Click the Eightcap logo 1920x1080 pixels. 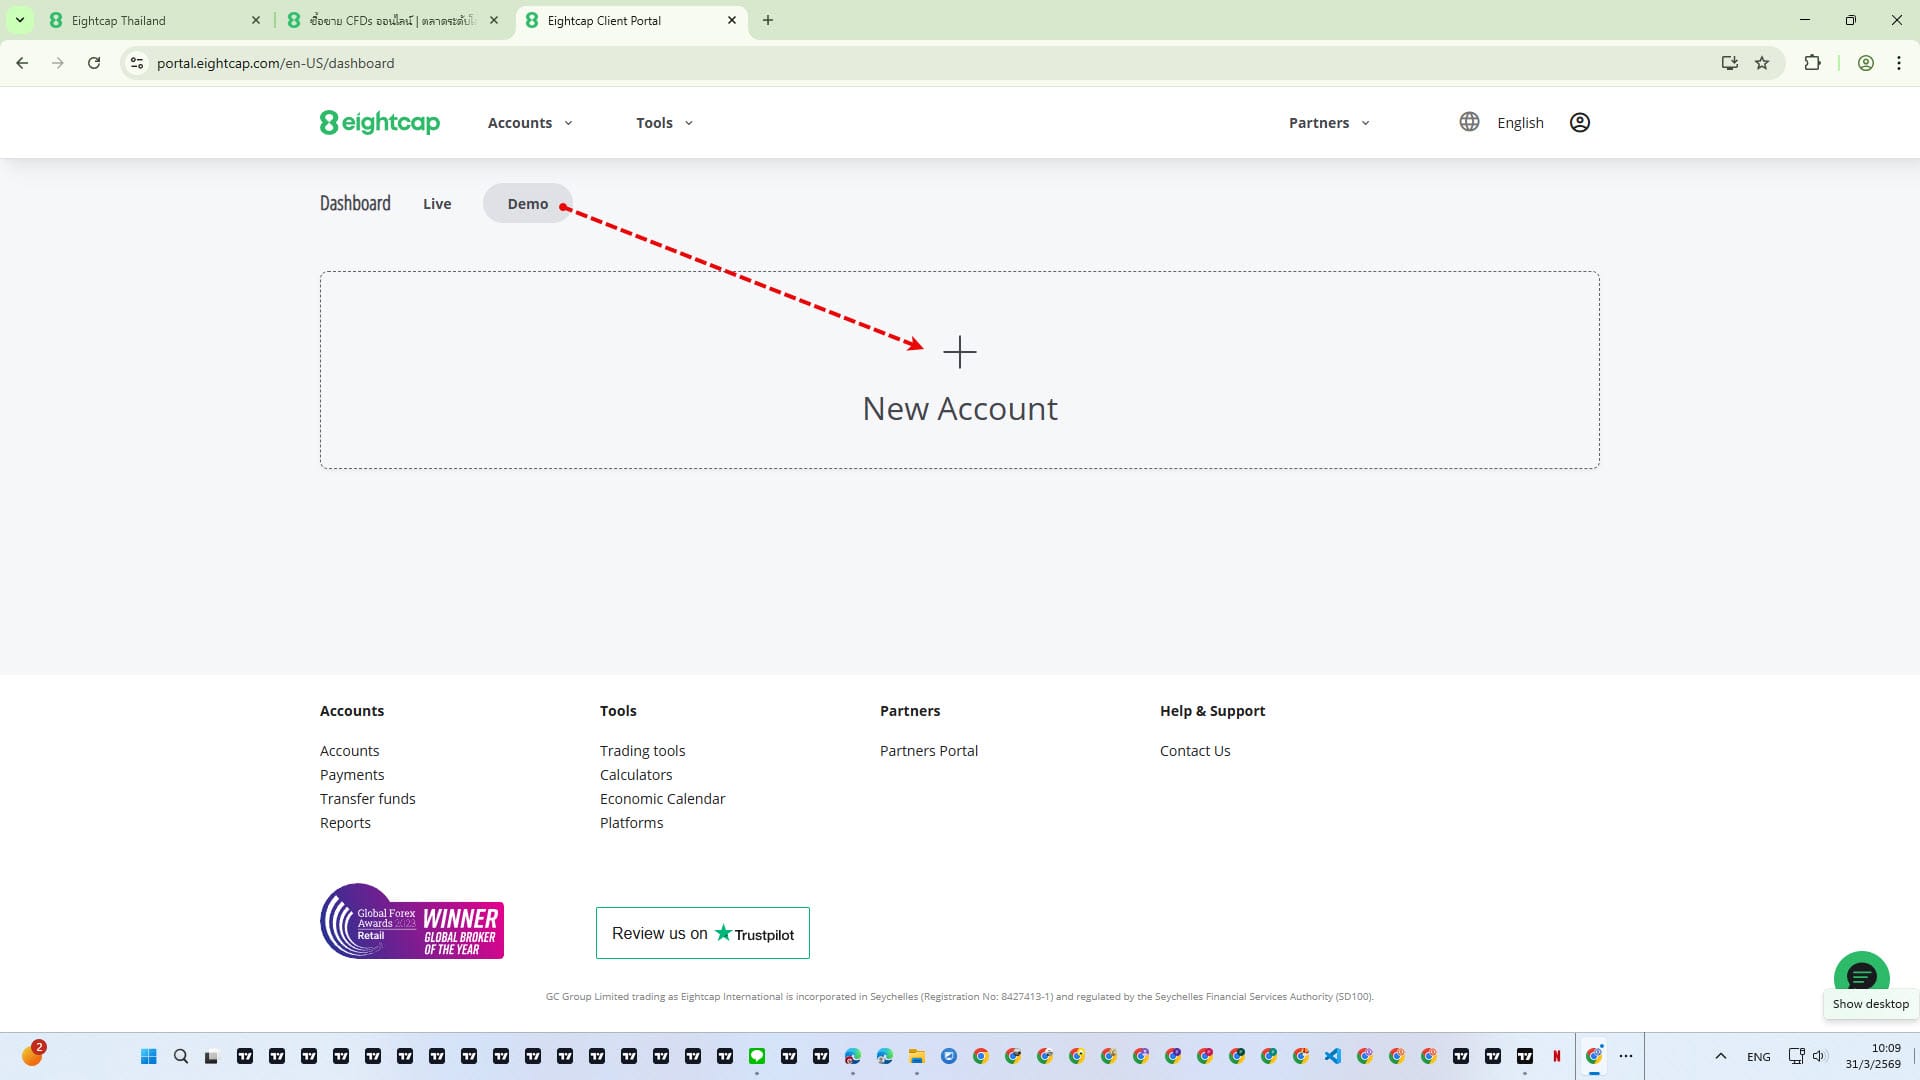379,122
